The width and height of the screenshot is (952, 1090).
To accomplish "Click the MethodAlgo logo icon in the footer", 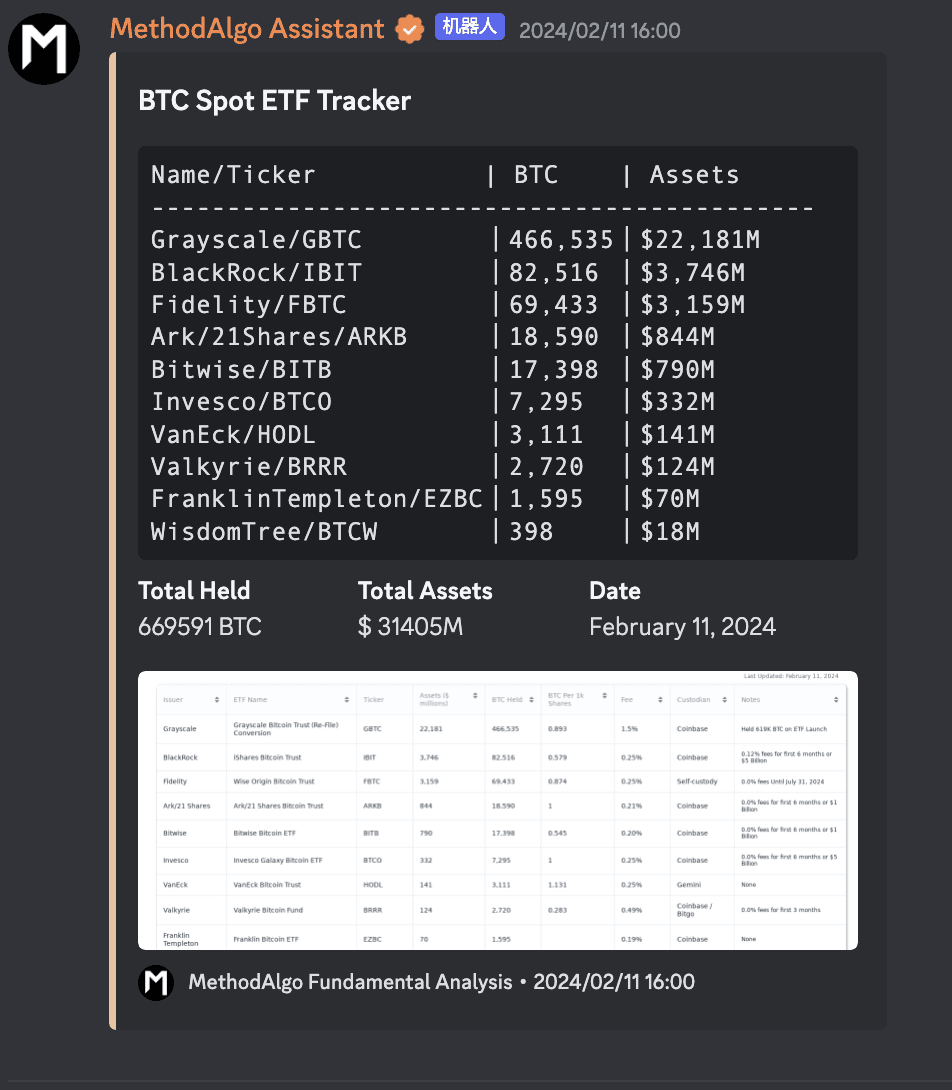I will (x=156, y=982).
